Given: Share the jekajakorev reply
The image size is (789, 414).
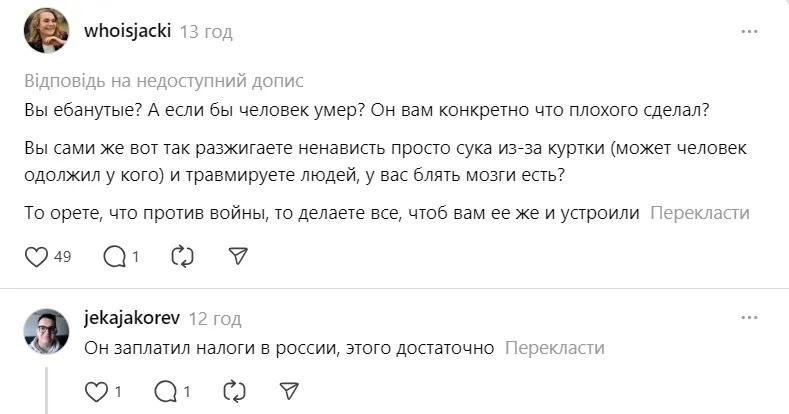Looking at the screenshot, I should click(x=289, y=391).
